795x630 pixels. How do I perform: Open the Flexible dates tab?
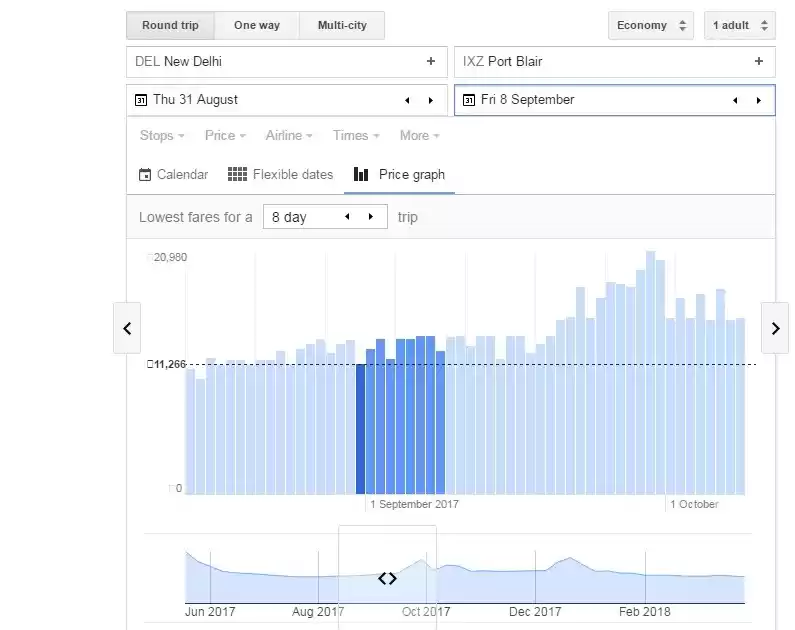(281, 174)
